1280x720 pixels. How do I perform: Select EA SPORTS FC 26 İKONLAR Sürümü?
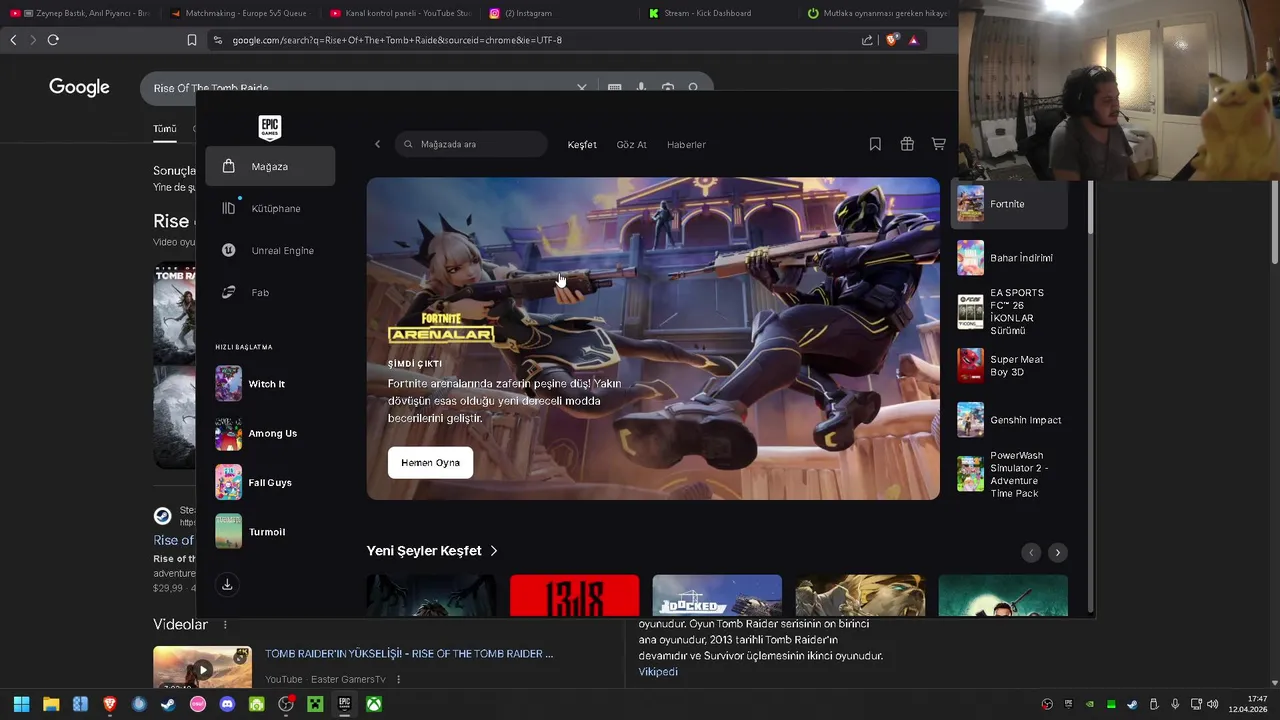pyautogui.click(x=1009, y=312)
